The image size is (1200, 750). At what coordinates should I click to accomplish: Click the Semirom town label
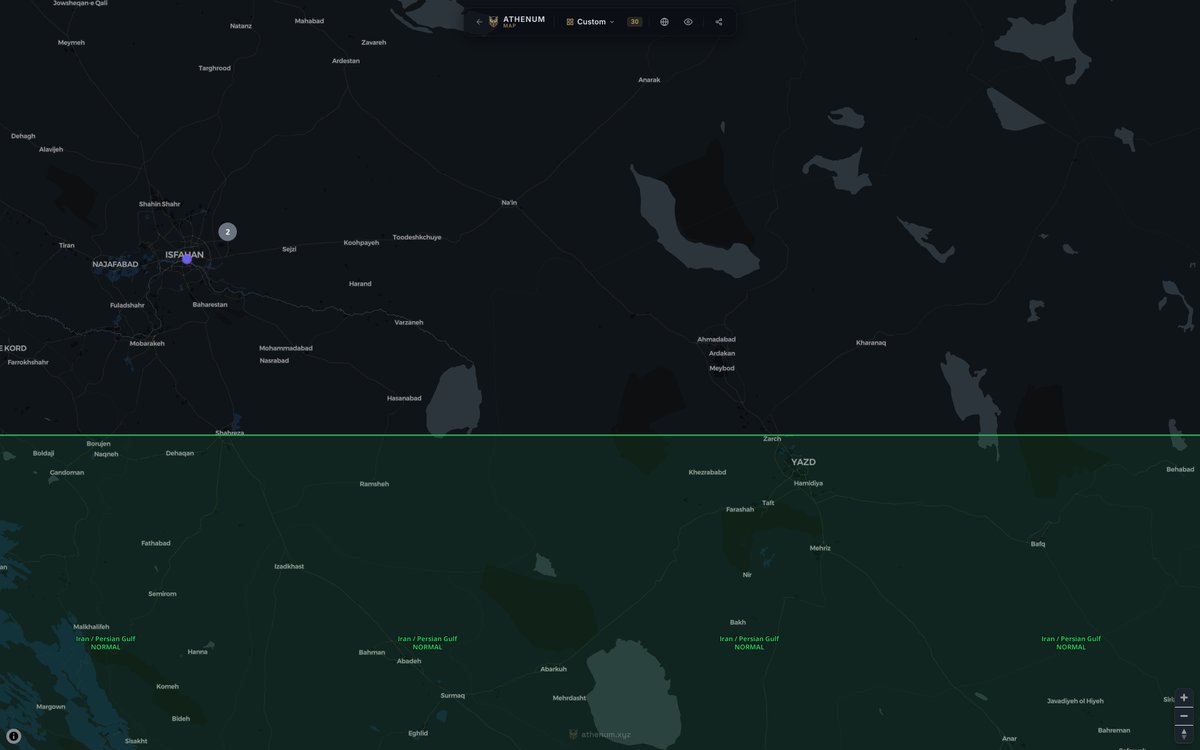point(162,594)
